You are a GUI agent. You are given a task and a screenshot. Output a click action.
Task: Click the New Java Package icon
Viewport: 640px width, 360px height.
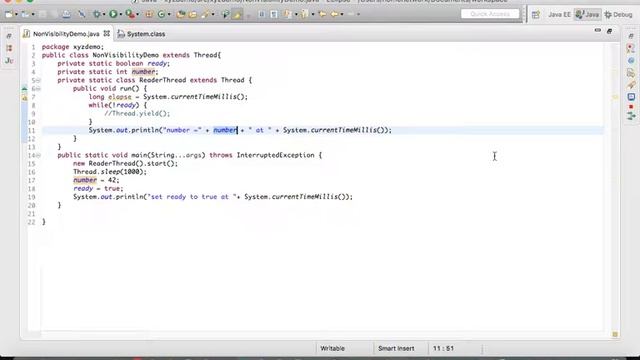click(x=149, y=14)
